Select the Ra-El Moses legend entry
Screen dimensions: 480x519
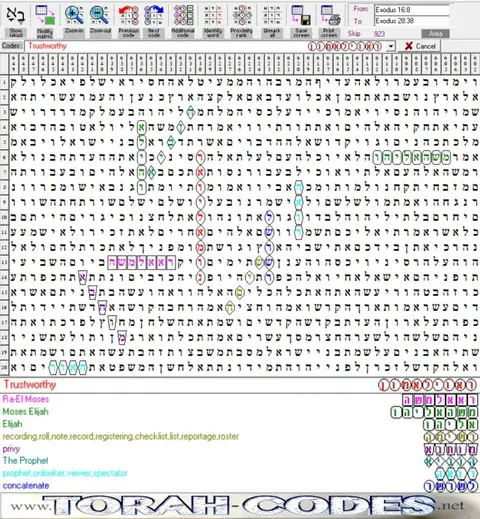tap(26, 399)
